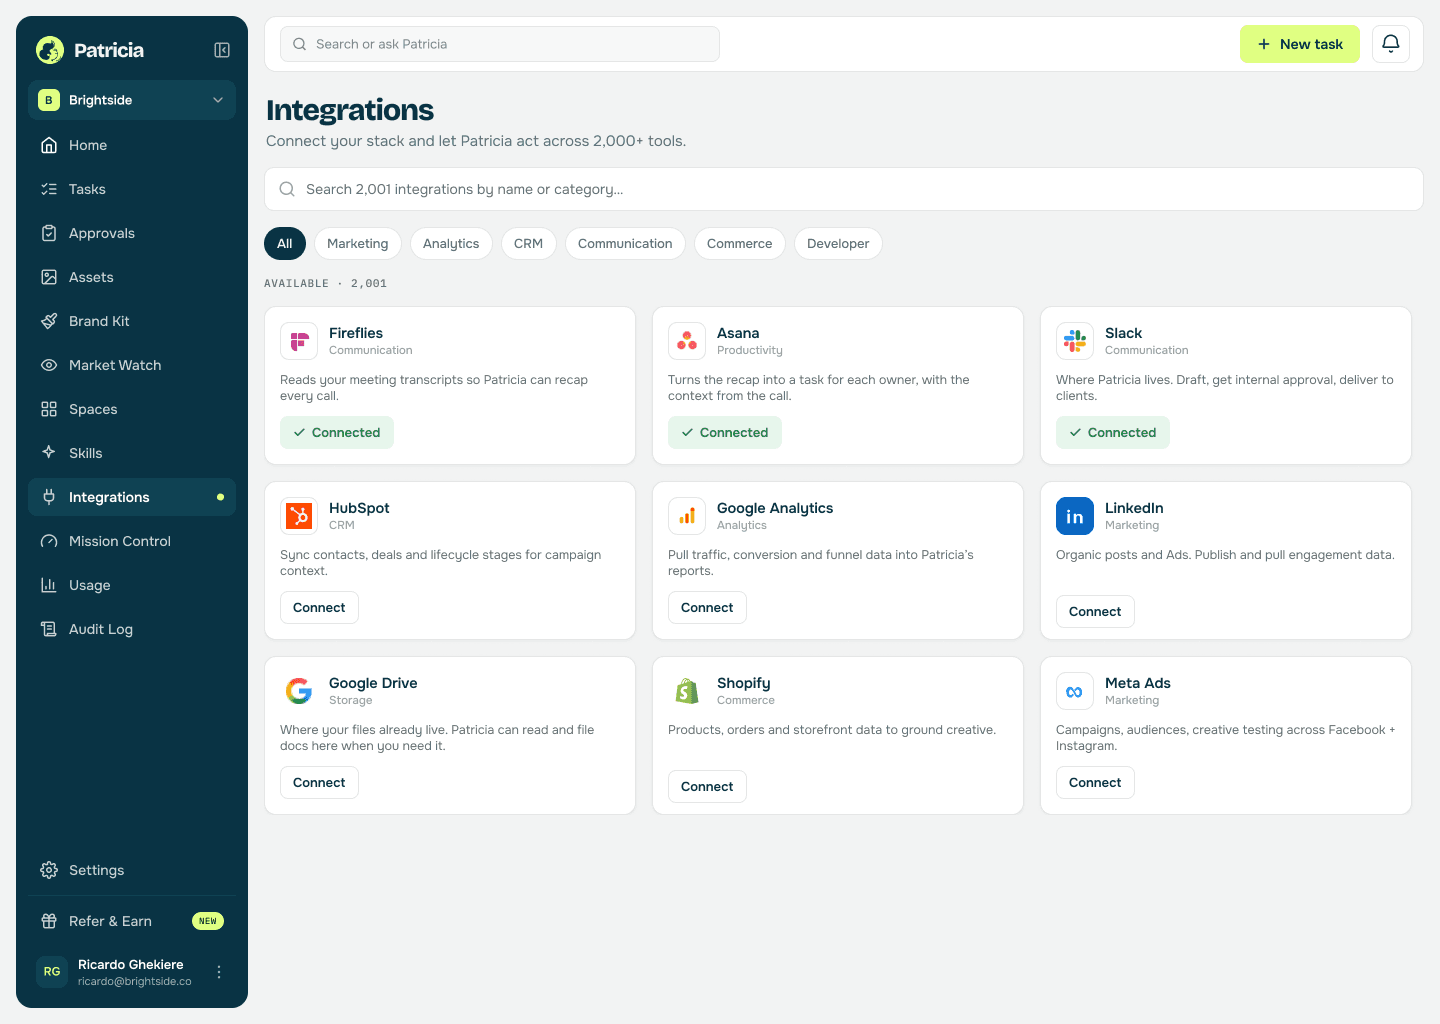Click the Slack app logo

(1075, 341)
